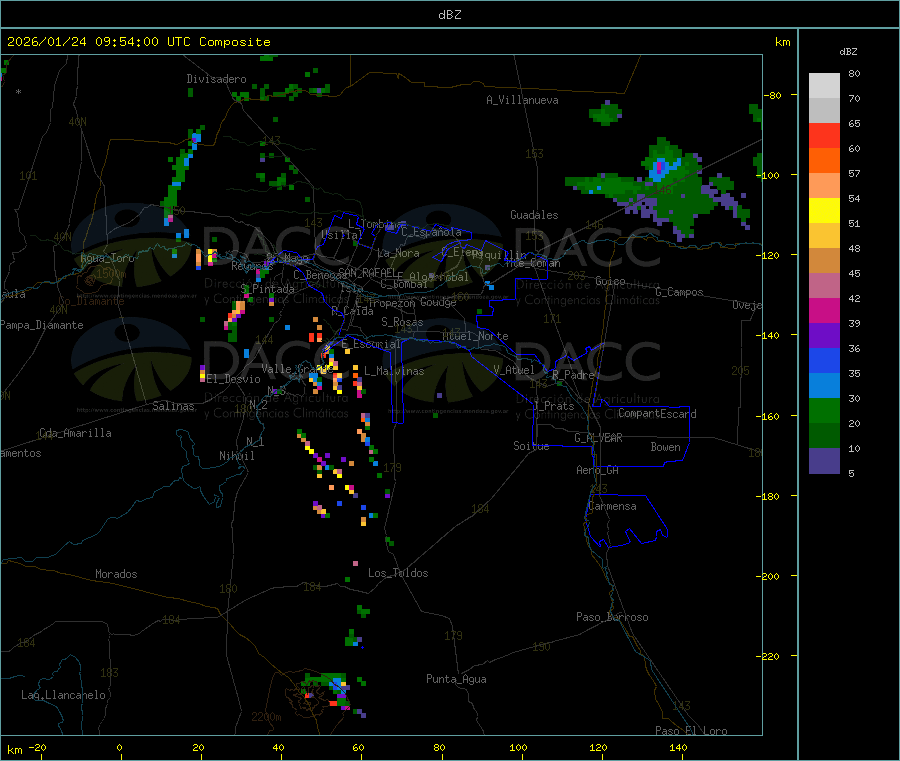Click the Soitue map label
This screenshot has height=761, width=900.
click(x=531, y=446)
